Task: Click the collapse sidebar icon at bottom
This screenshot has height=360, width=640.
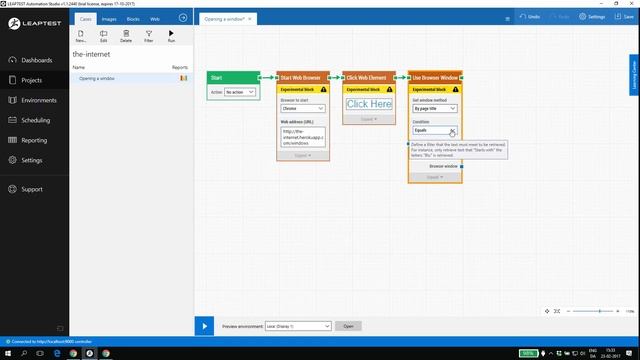Action: [60, 328]
